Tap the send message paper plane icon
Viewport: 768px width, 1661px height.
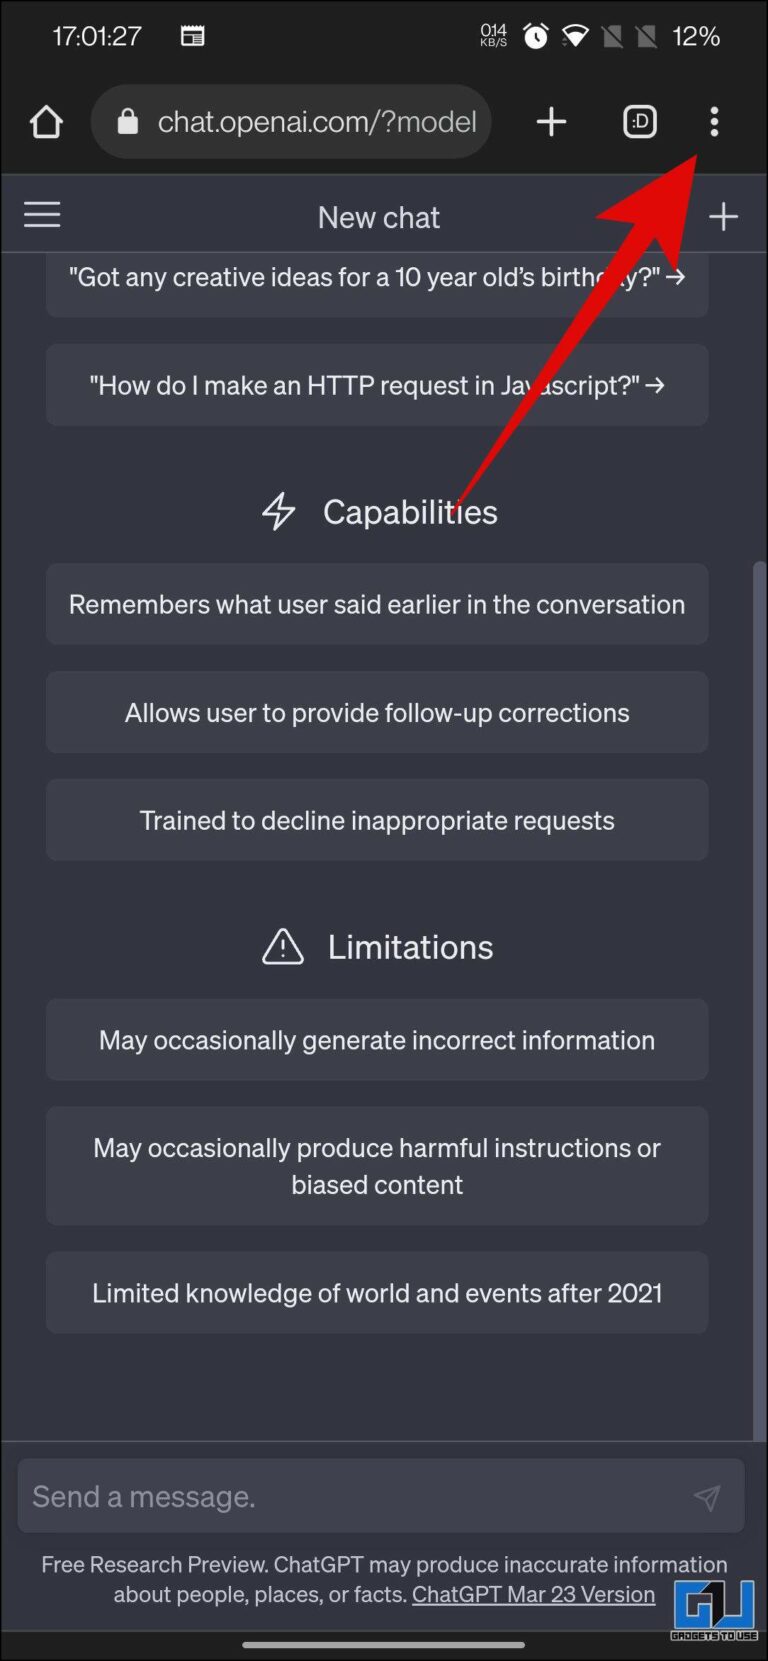(707, 1496)
